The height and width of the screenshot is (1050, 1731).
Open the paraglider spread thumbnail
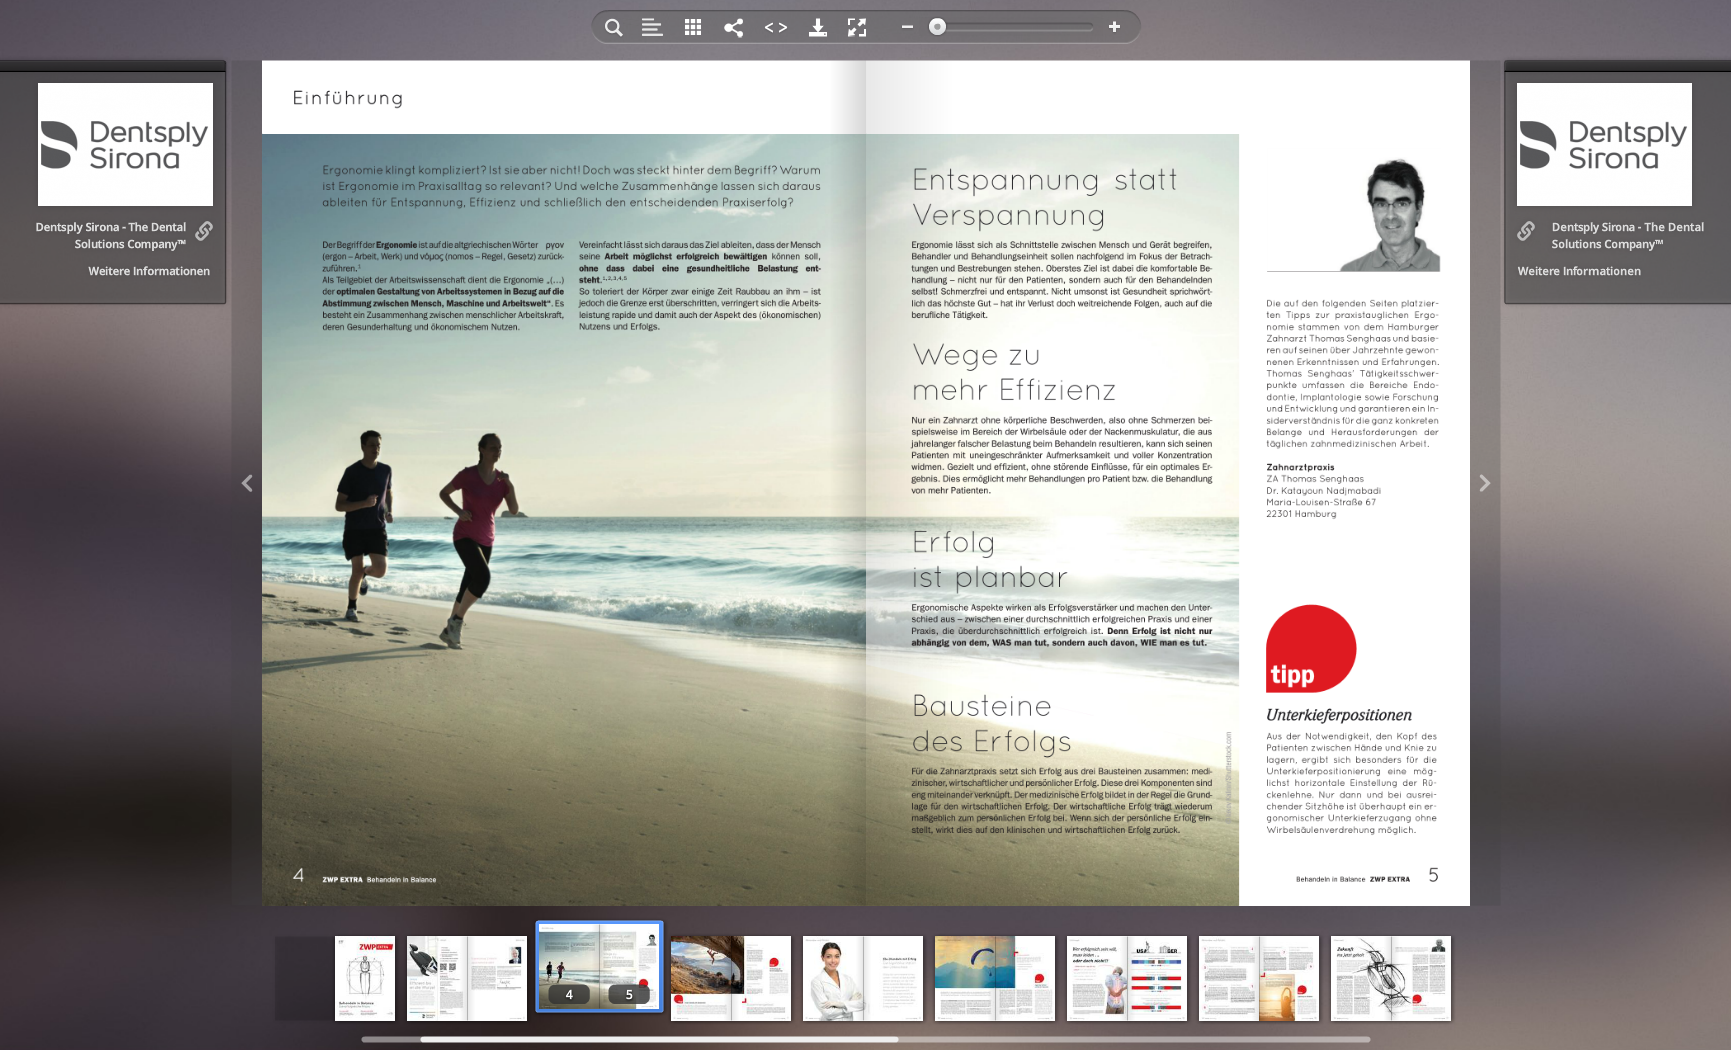point(995,978)
